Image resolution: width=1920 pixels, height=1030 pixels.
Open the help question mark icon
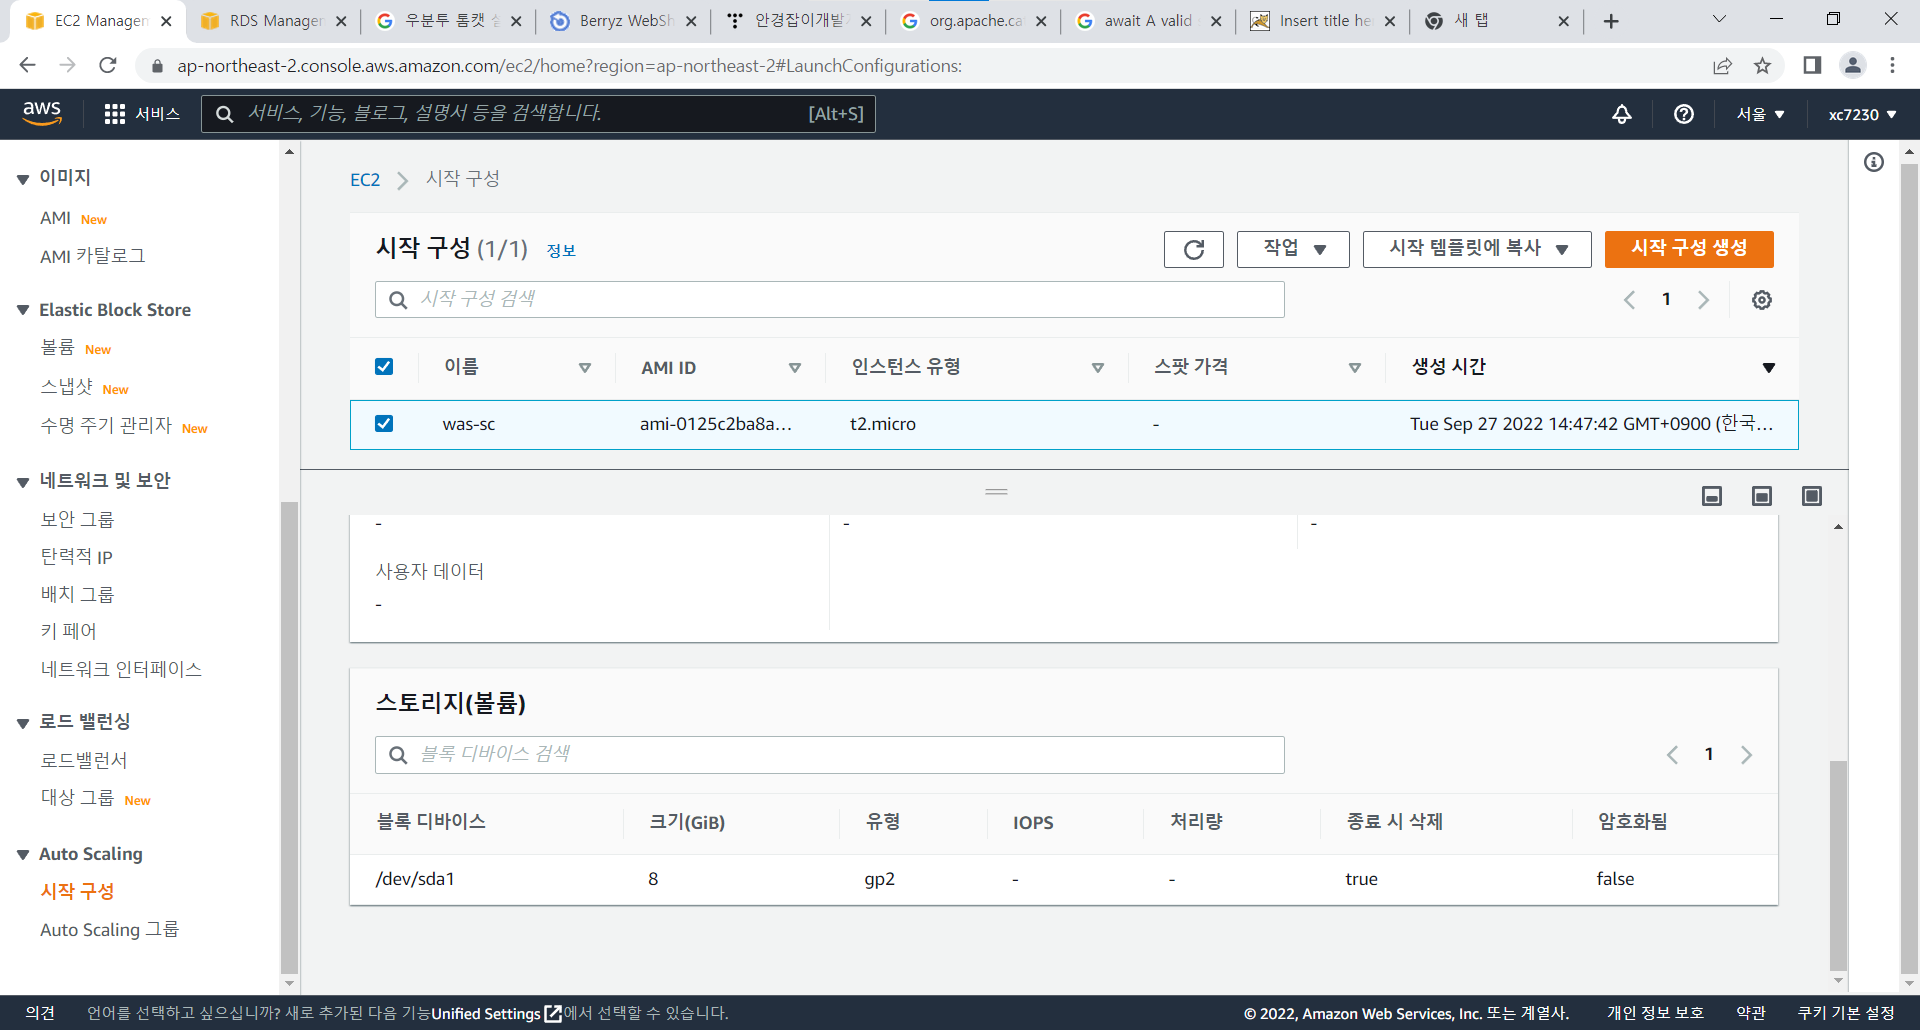(1684, 114)
